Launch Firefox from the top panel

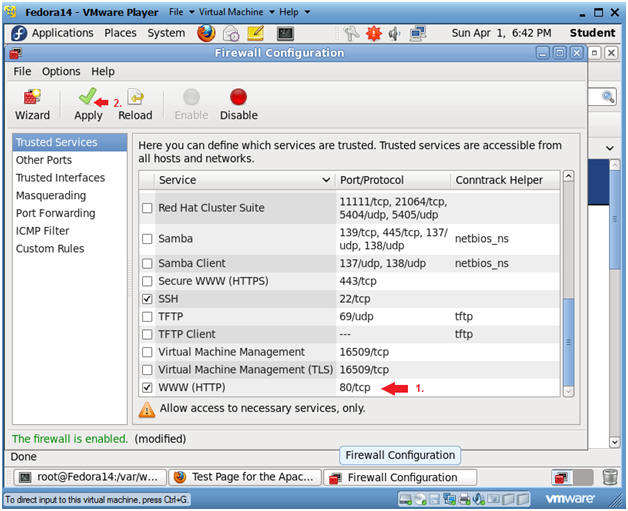pyautogui.click(x=206, y=33)
